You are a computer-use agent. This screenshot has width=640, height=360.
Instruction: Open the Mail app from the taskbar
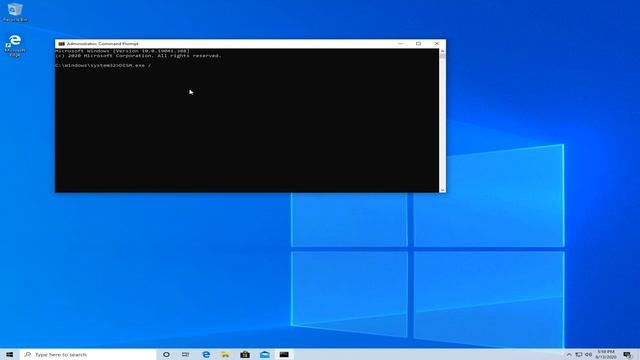[x=264, y=354]
